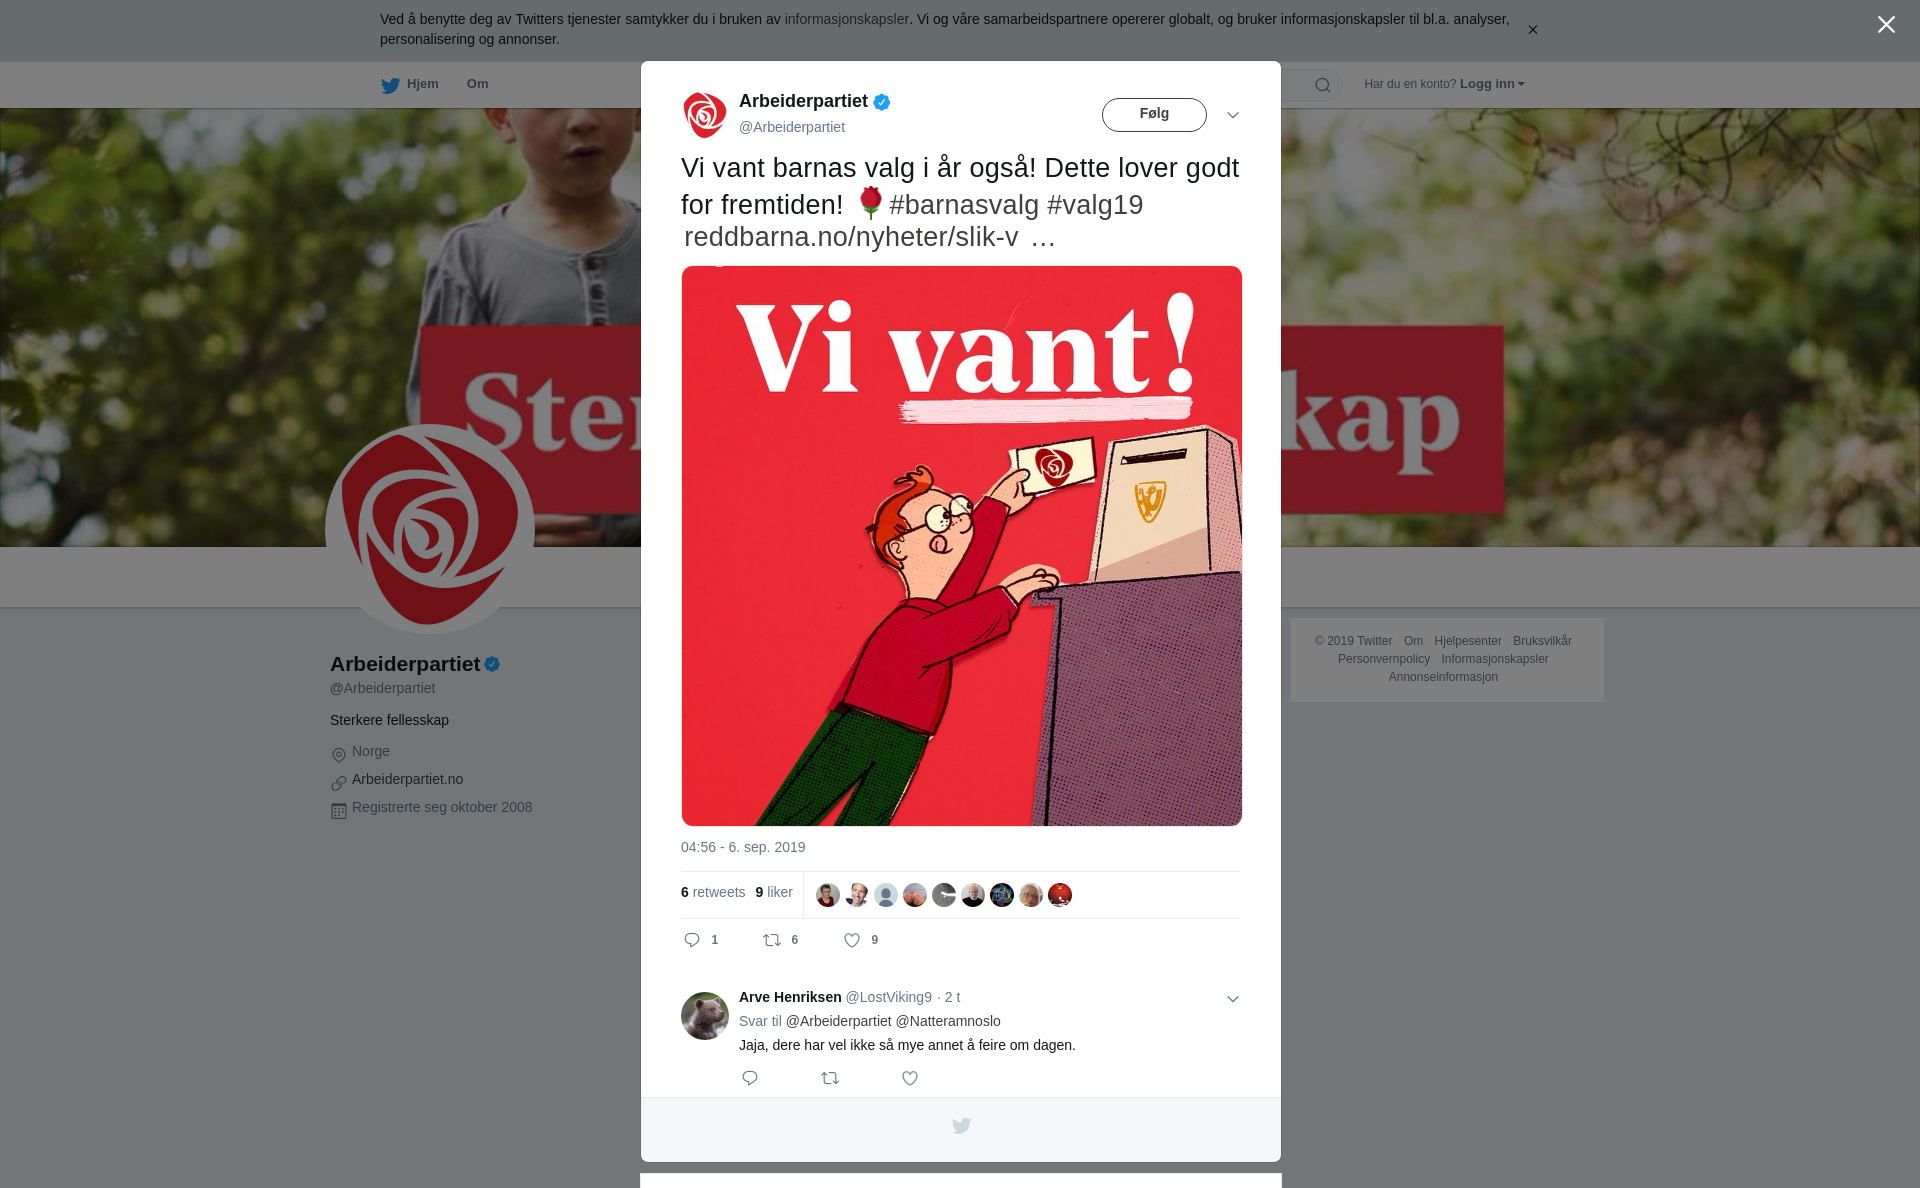Go to Hjem in the navigation bar
1920x1188 pixels.
[x=422, y=84]
